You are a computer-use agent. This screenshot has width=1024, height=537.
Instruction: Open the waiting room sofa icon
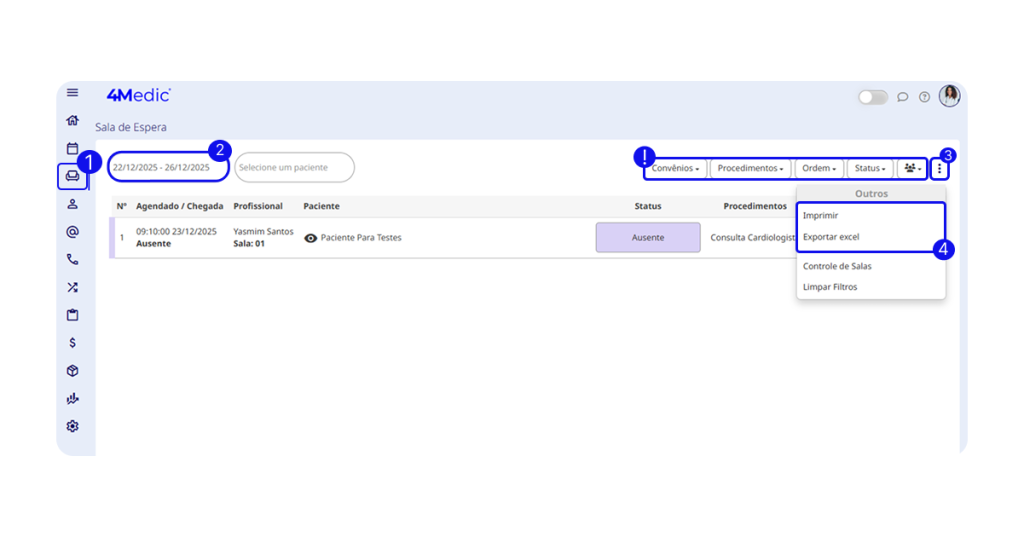[x=72, y=176]
